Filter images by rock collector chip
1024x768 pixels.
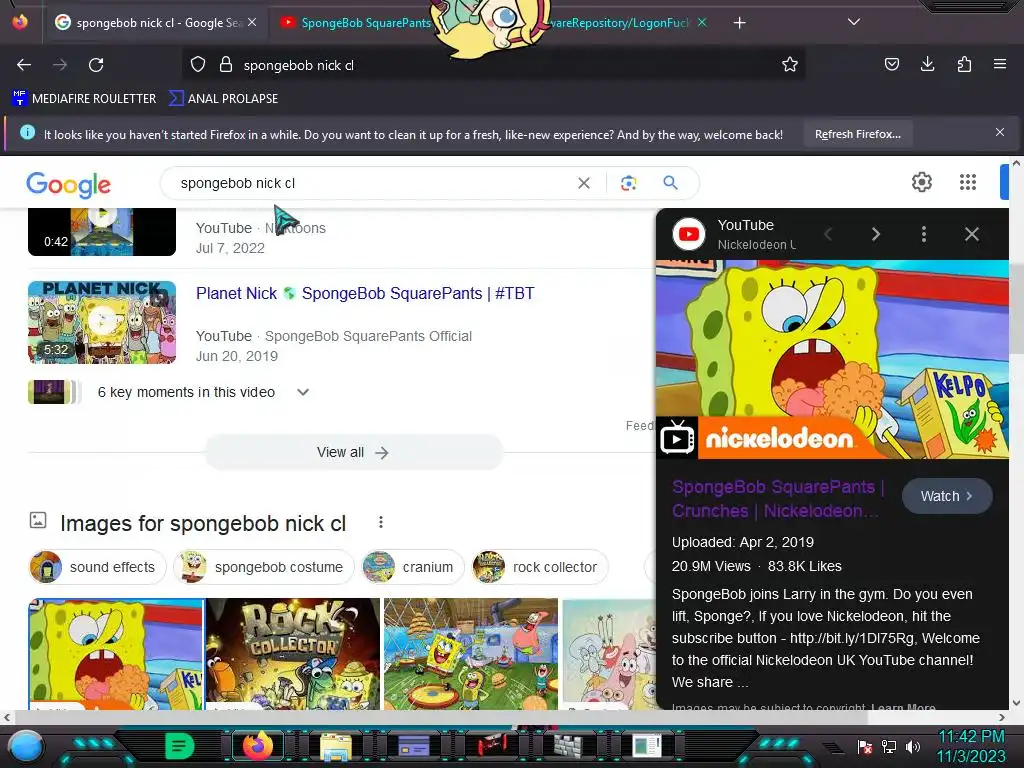(x=540, y=567)
